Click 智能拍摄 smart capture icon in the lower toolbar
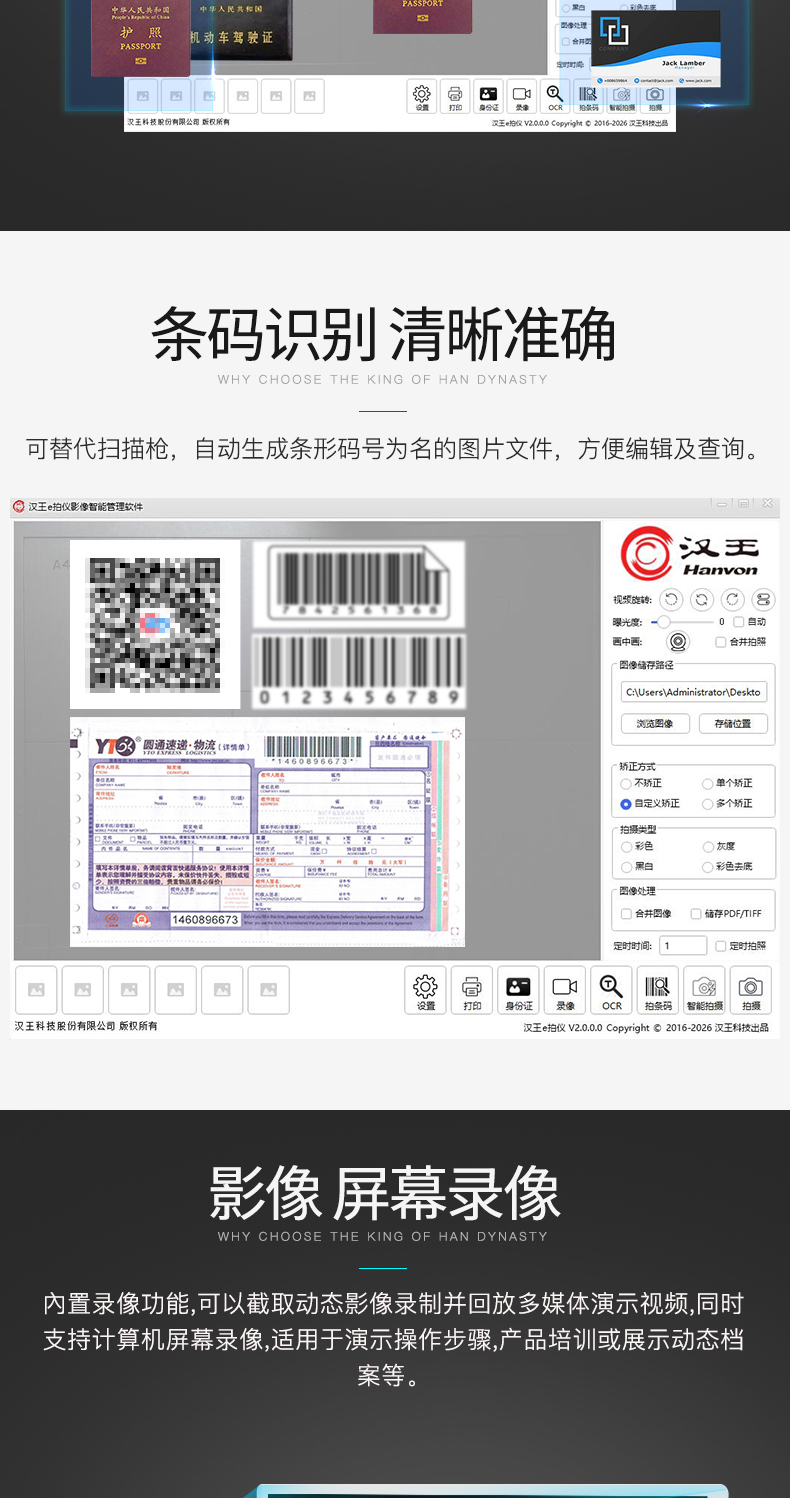This screenshot has width=790, height=1498. 704,989
